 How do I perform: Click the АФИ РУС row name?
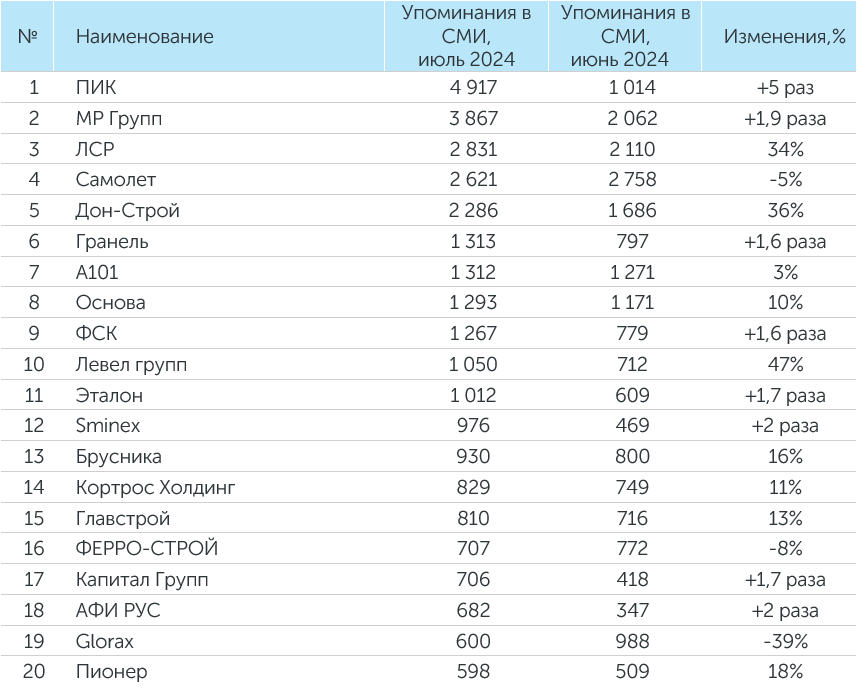pos(118,610)
